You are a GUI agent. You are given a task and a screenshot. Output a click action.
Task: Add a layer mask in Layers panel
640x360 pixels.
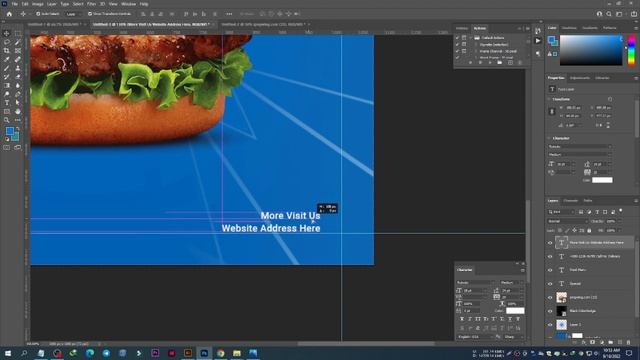tap(592, 342)
